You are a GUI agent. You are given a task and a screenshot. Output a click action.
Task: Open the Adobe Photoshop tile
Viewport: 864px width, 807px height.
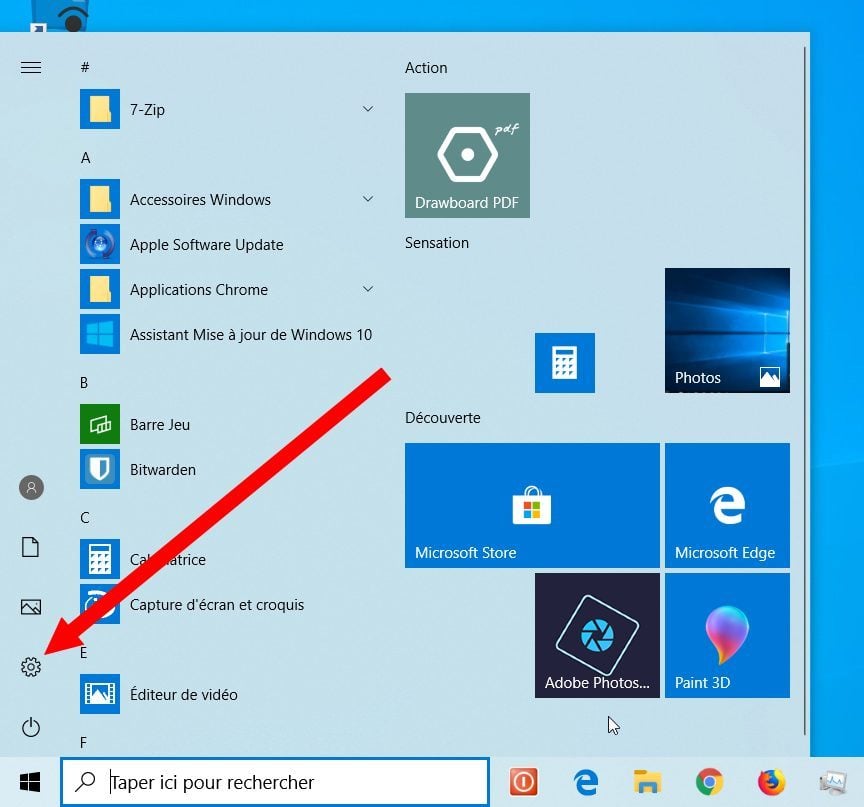click(x=597, y=636)
